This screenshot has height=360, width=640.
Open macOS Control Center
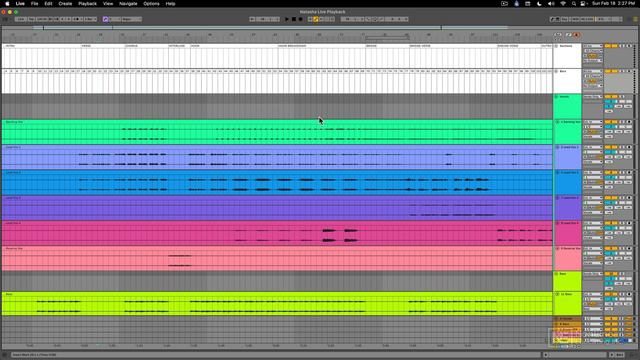583,4
